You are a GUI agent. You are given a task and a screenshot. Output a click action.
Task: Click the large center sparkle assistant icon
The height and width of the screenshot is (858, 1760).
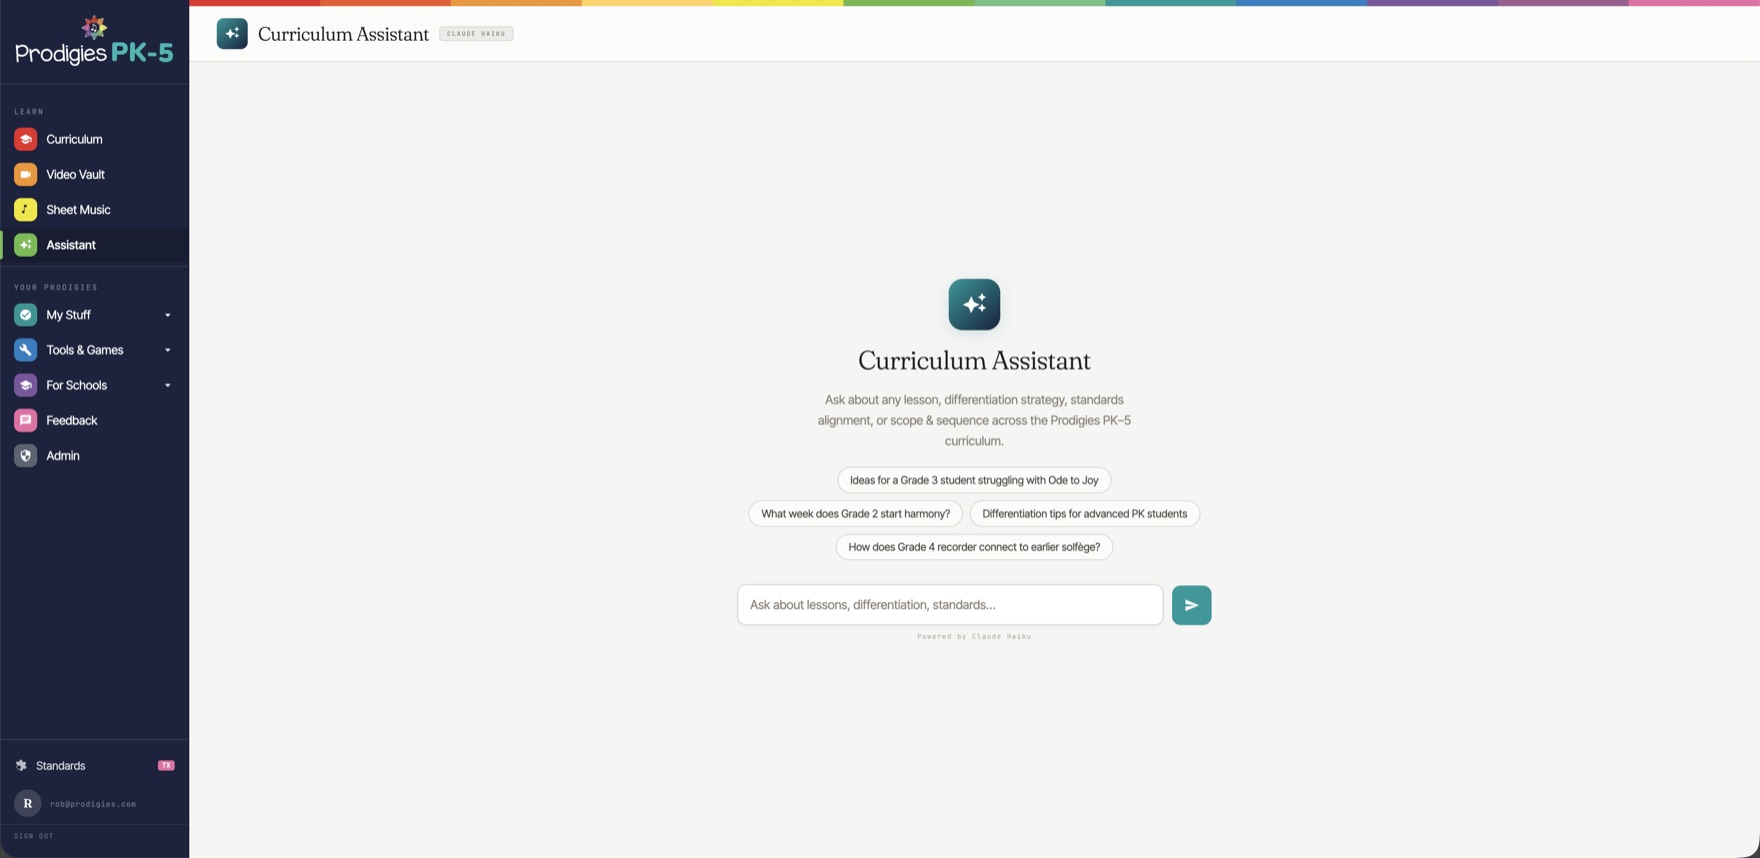click(974, 304)
